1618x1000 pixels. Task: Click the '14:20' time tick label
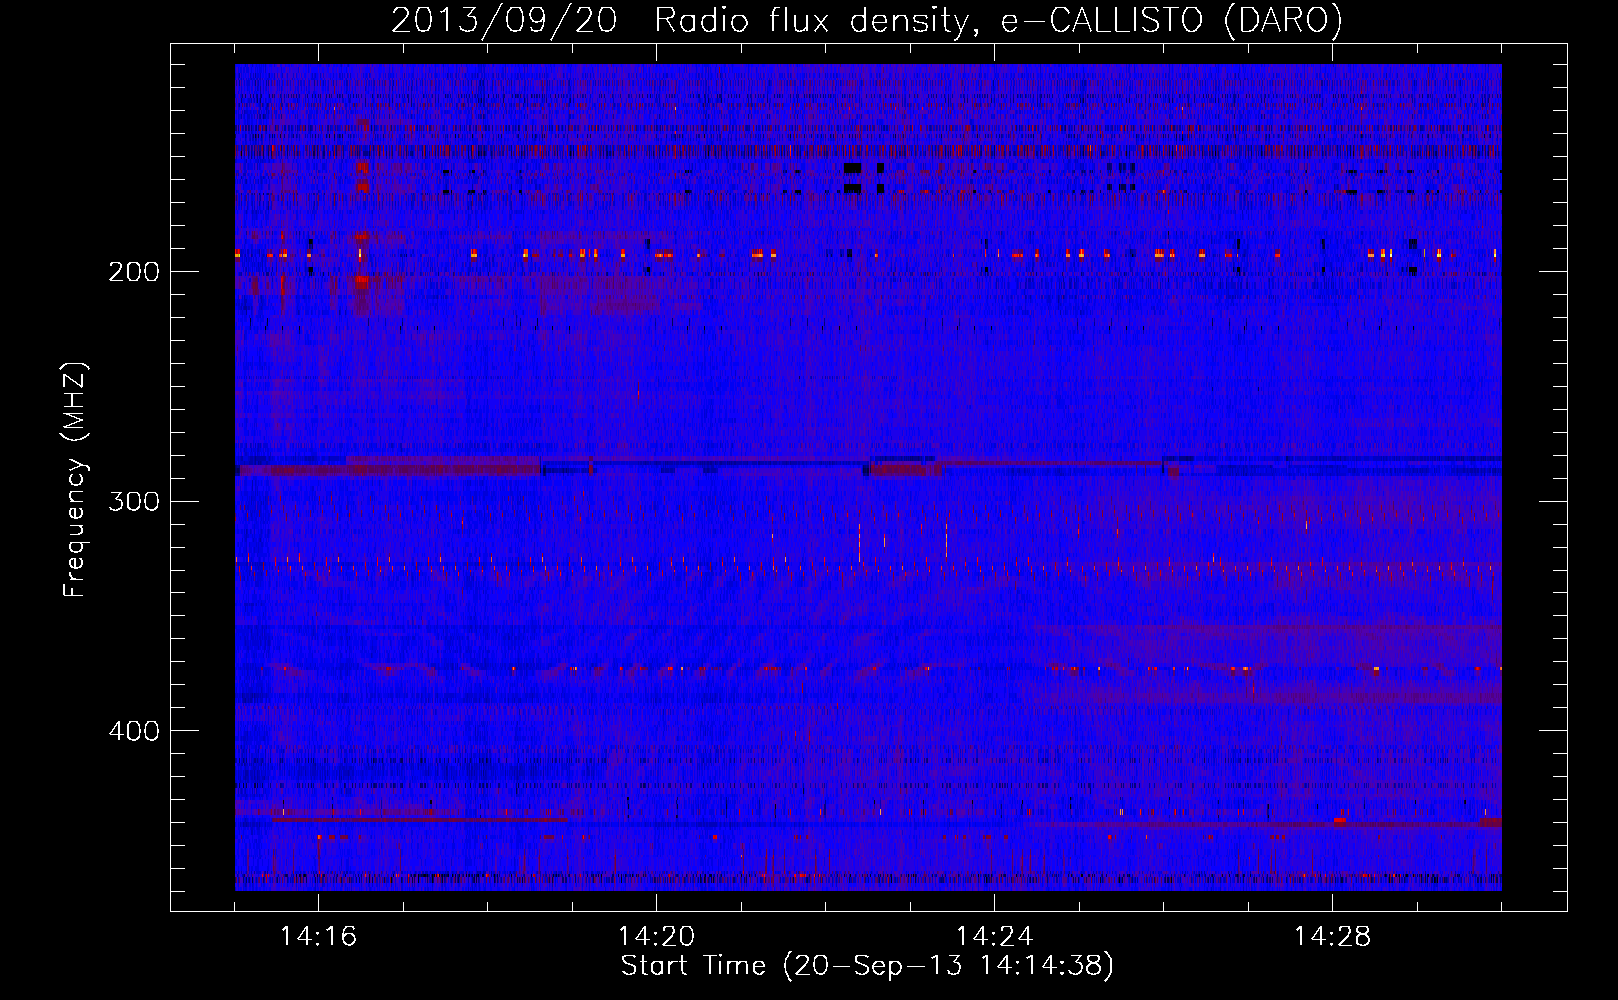tap(656, 937)
